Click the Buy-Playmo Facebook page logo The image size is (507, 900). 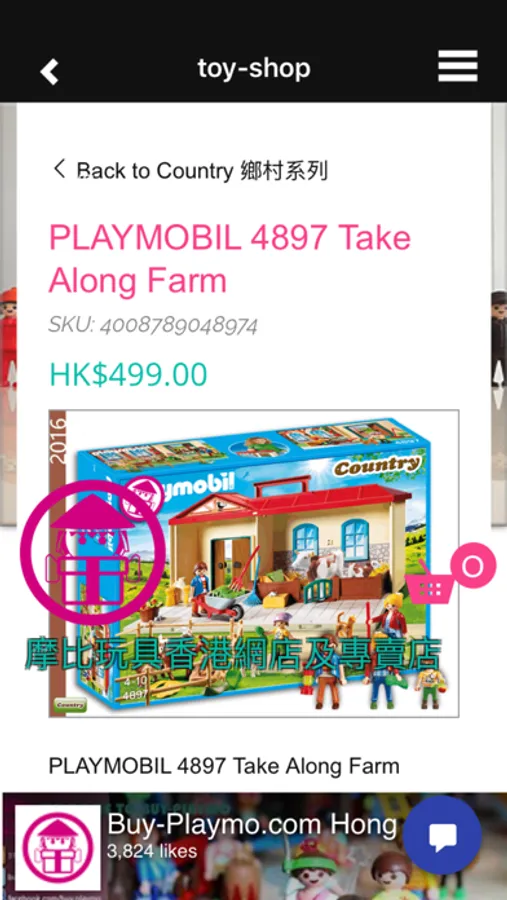pyautogui.click(x=57, y=847)
